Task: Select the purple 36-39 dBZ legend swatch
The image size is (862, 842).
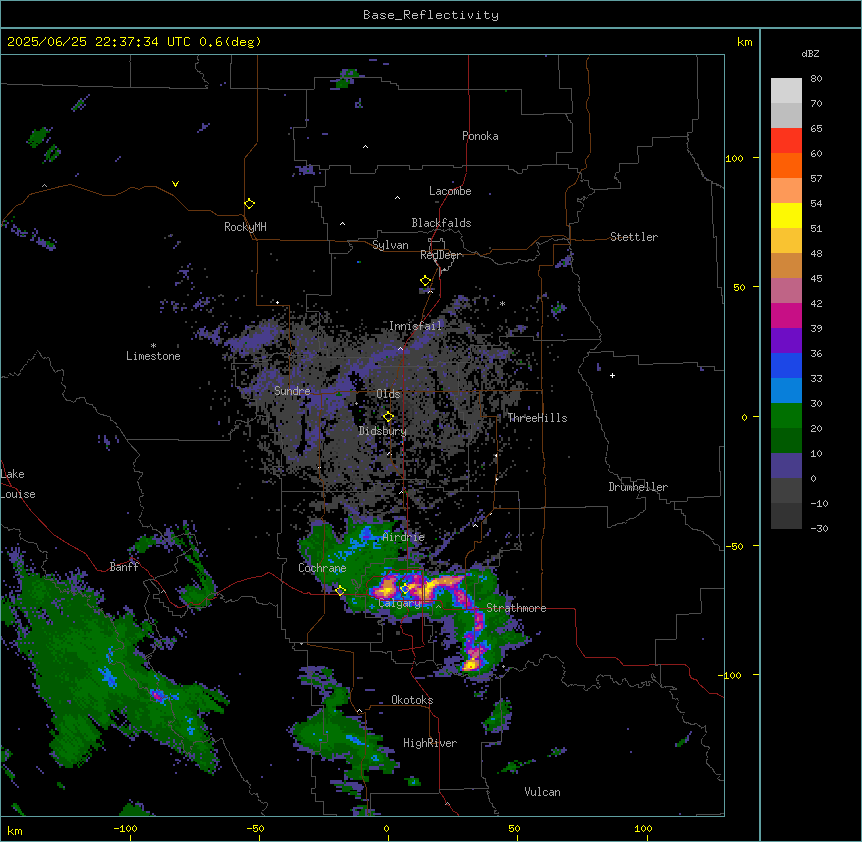Action: pos(786,340)
